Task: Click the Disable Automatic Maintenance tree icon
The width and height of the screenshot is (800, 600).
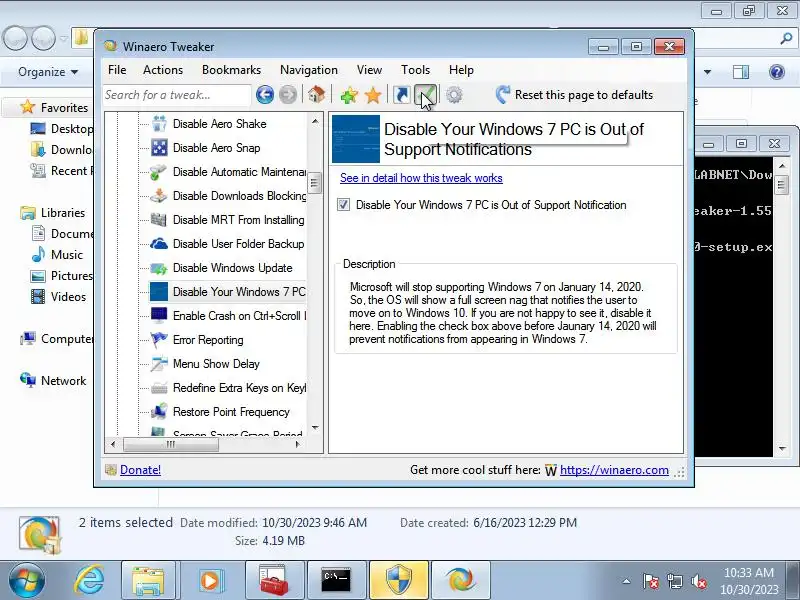Action: coord(159,172)
